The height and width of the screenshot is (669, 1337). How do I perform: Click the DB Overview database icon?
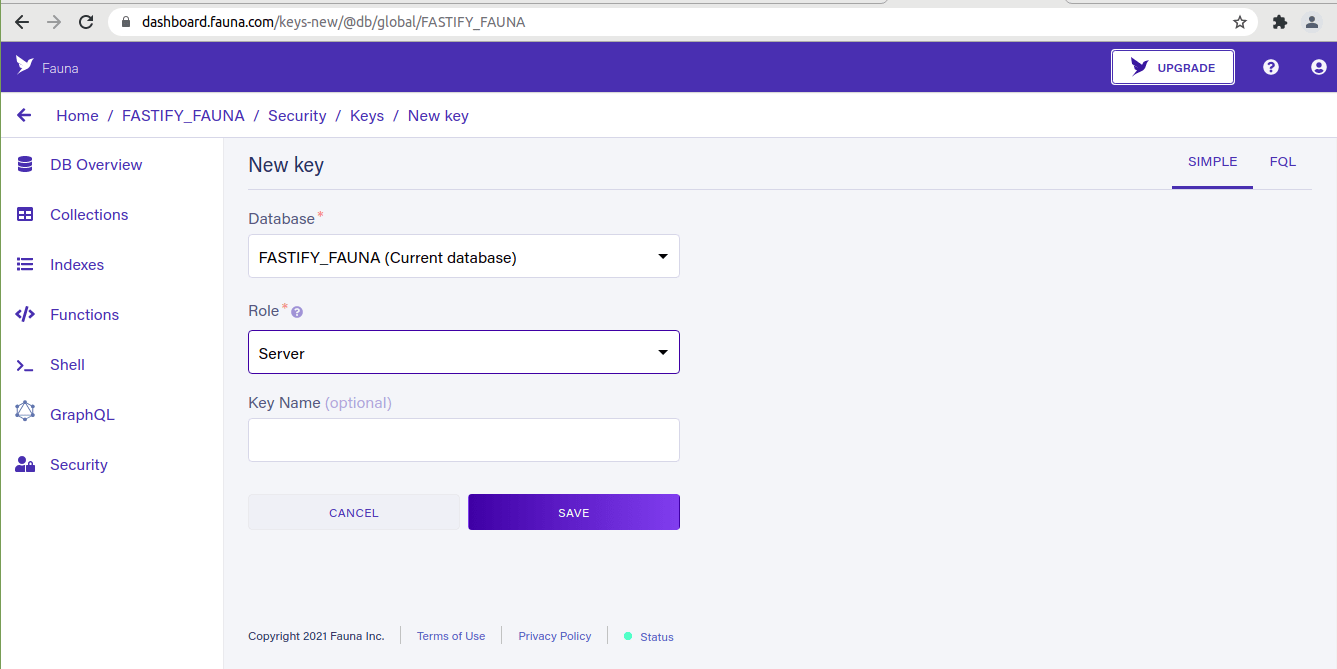pos(25,164)
